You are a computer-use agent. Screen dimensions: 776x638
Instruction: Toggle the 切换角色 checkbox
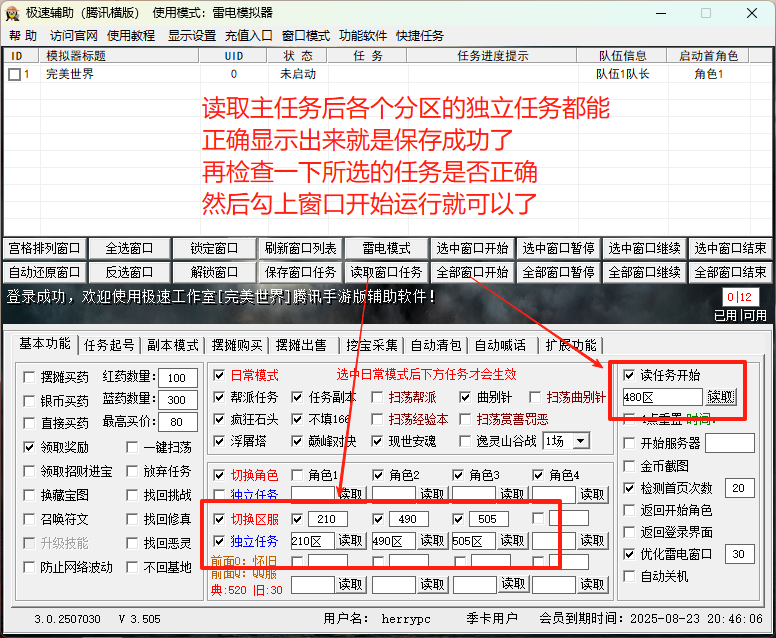coord(219,476)
